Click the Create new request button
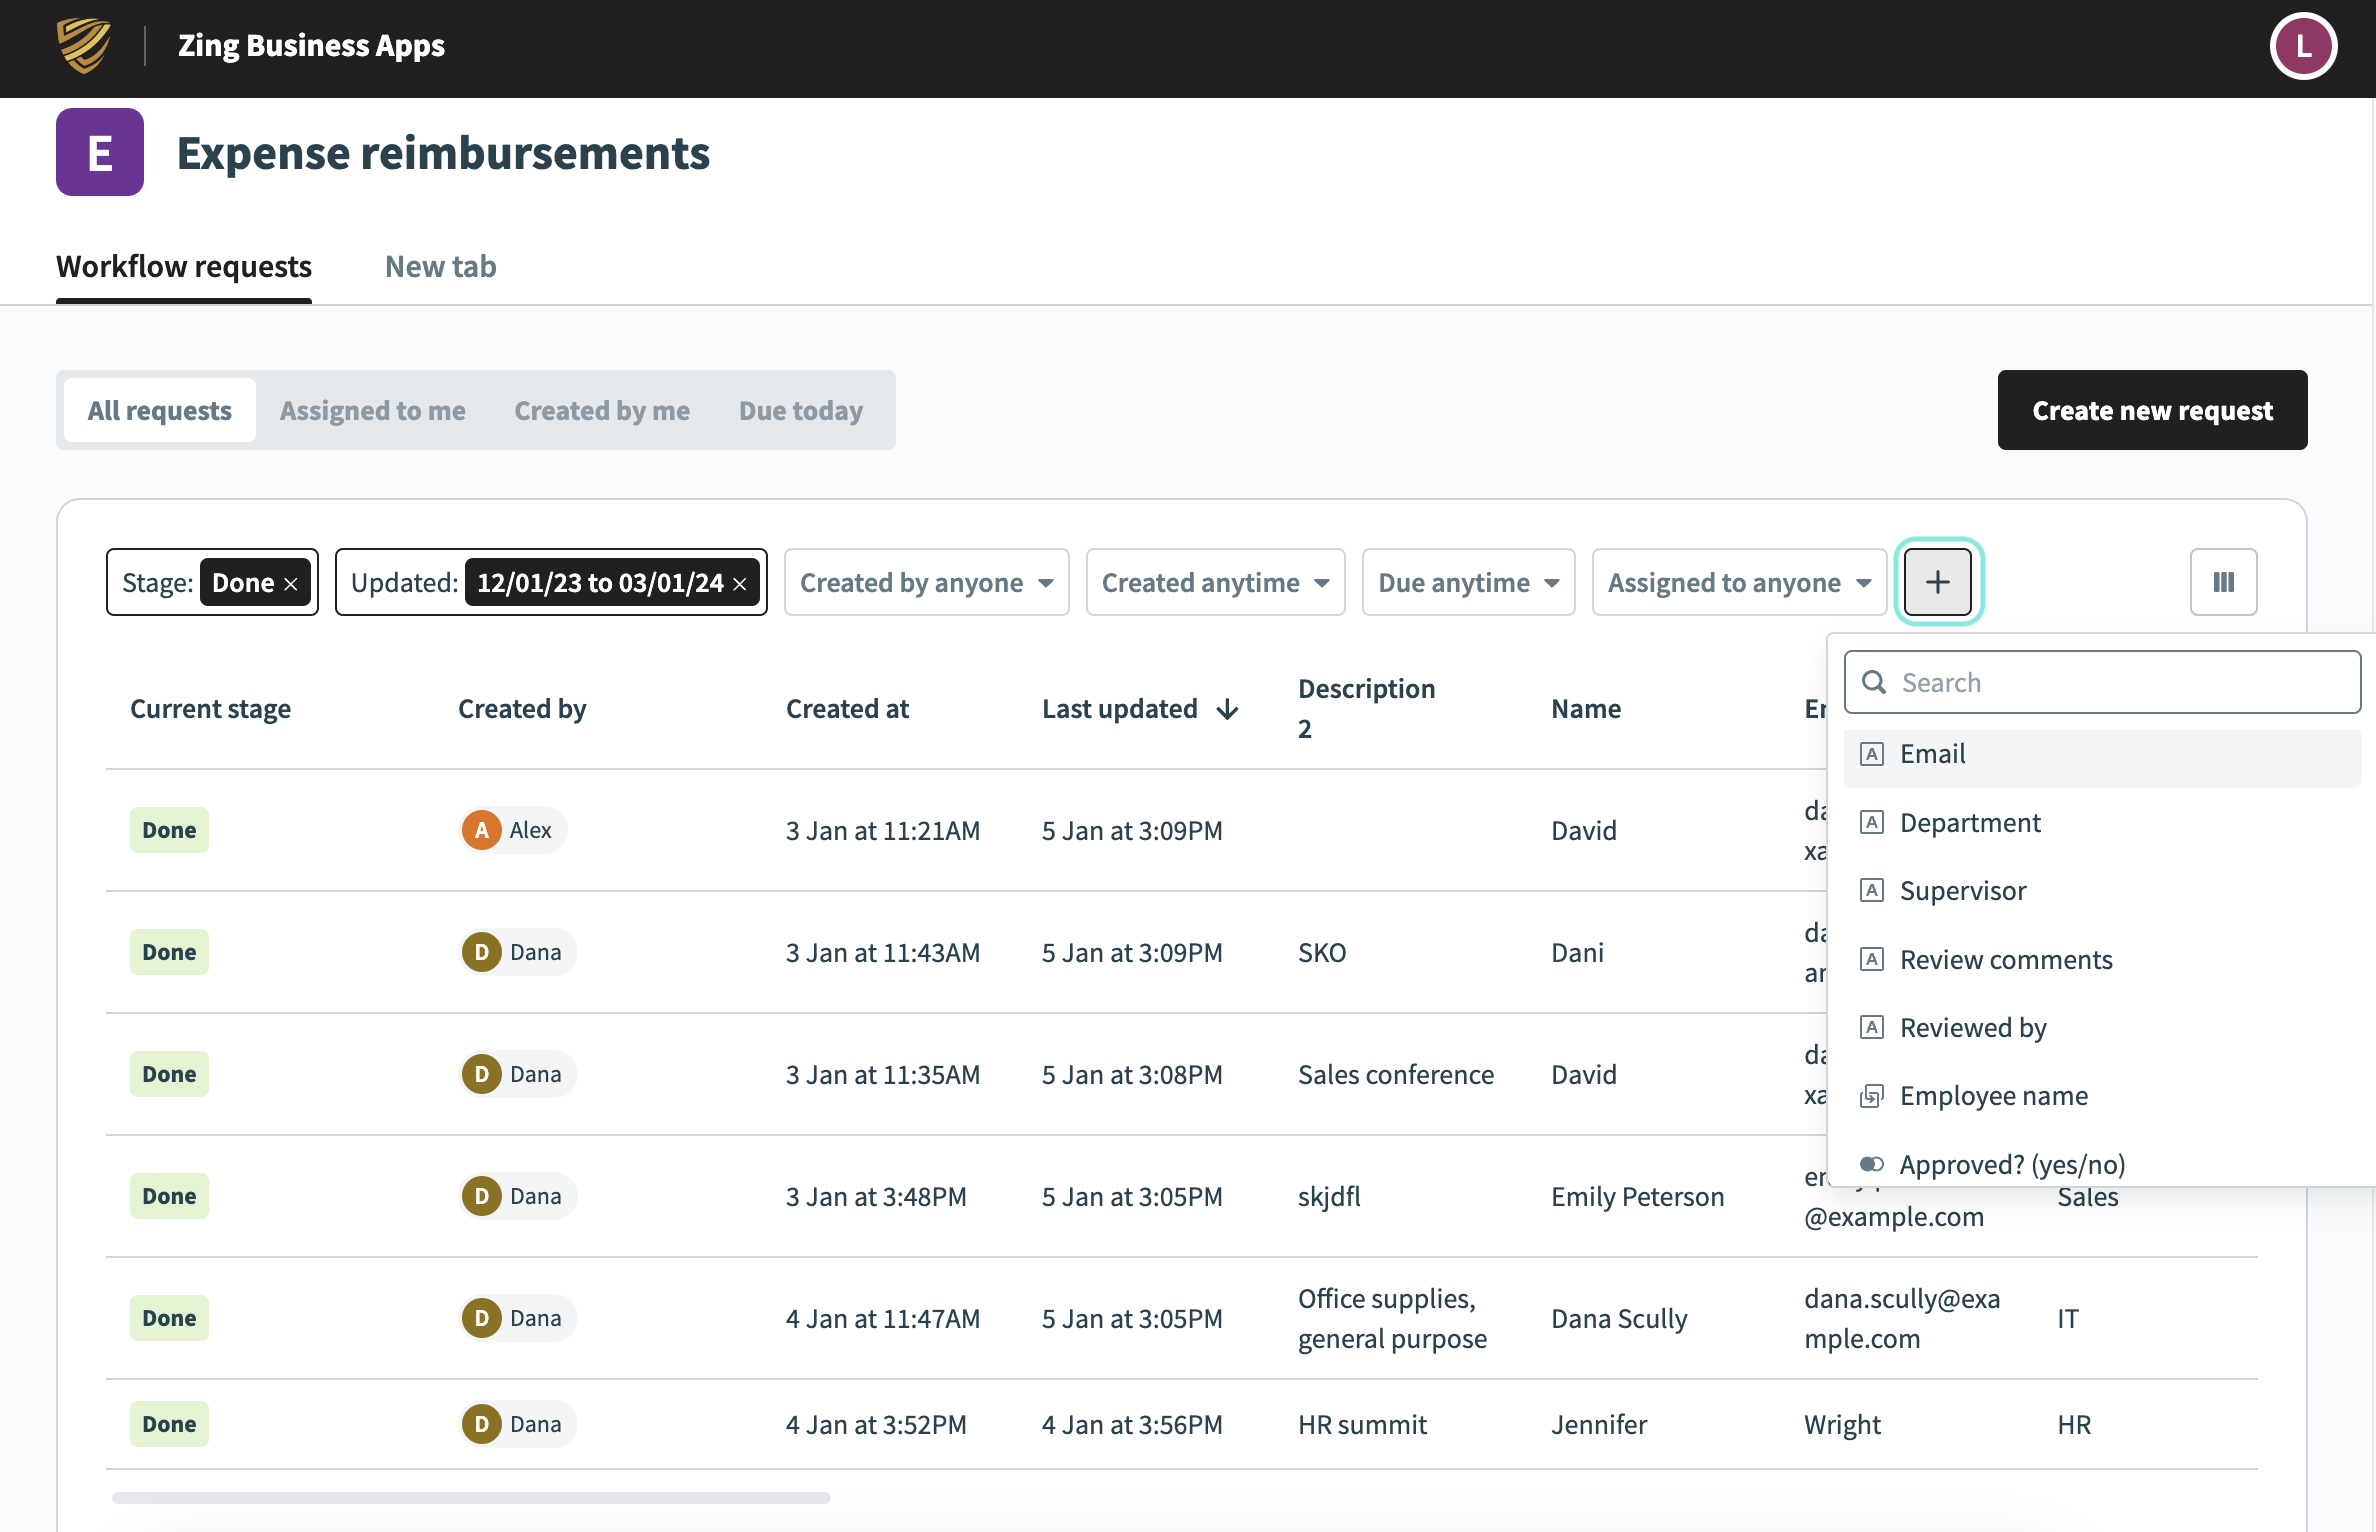The image size is (2376, 1532). (x=2152, y=410)
